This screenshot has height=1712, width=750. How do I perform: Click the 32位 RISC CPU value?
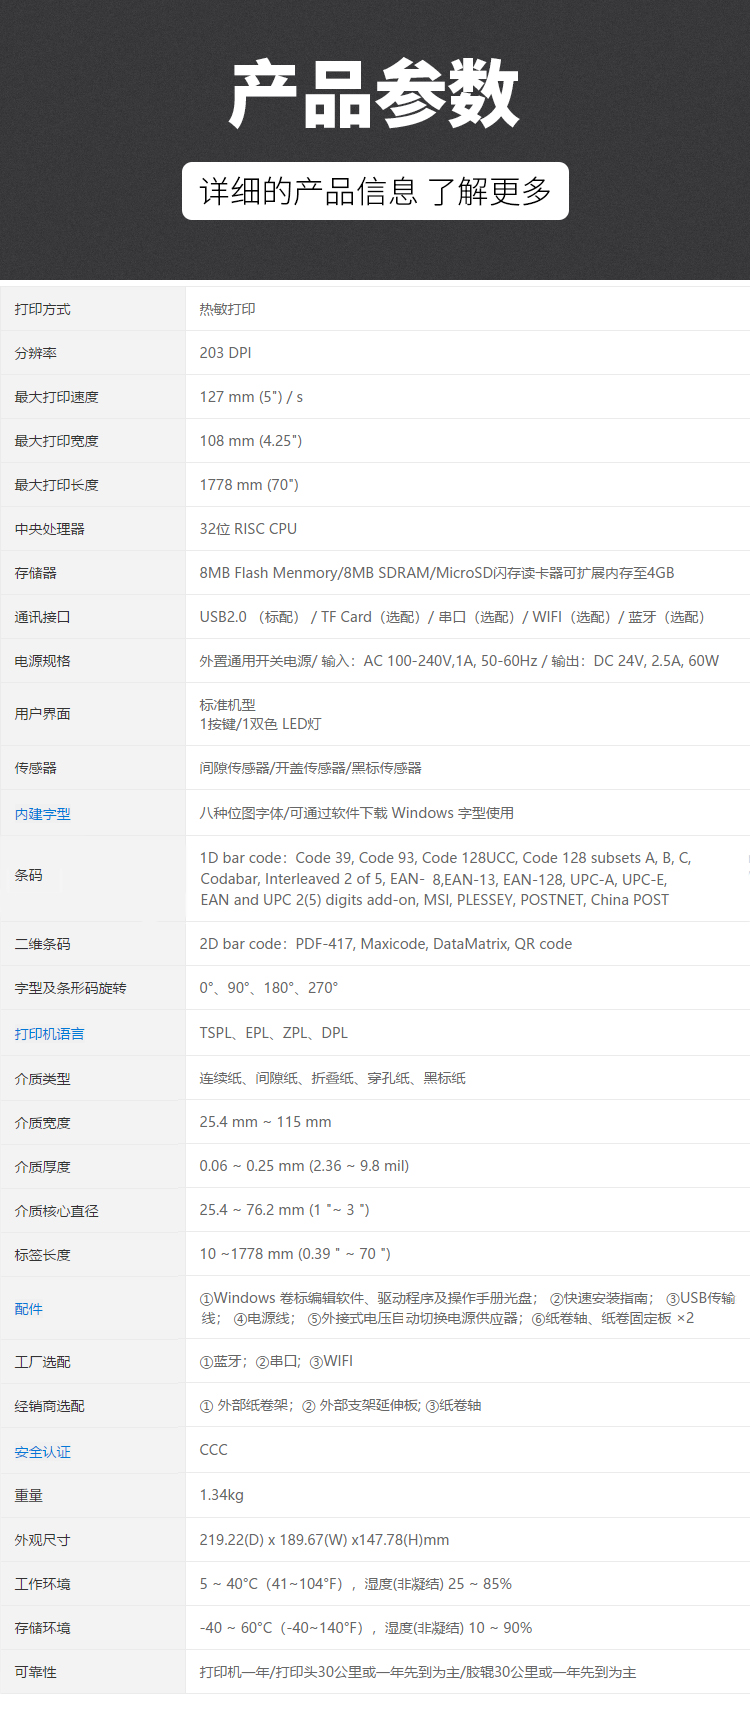(x=248, y=529)
